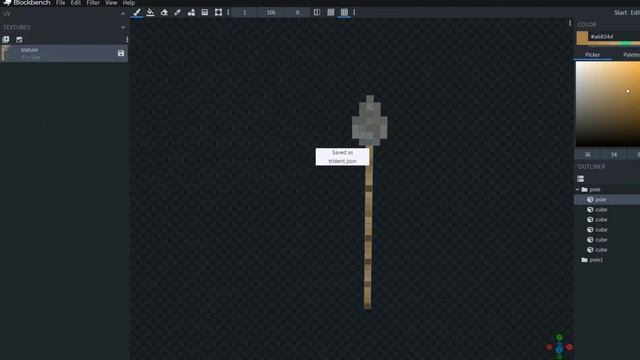Image resolution: width=640 pixels, height=360 pixels.
Task: Collapse the Textures panel chevron
Action: click(123, 27)
